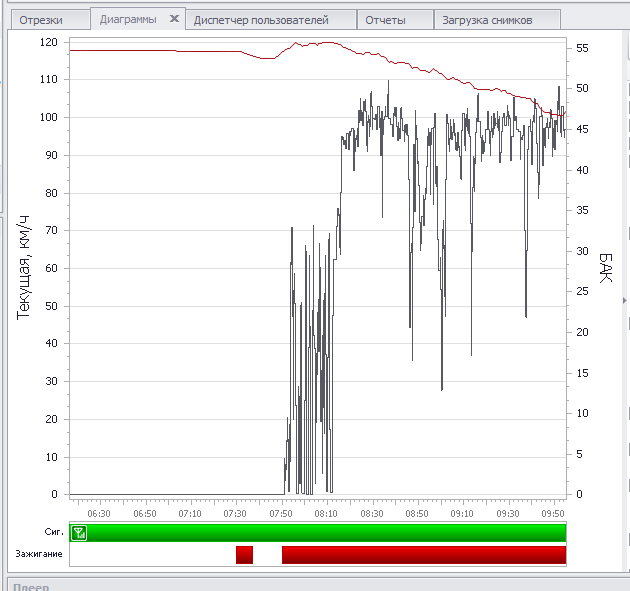Click the 55 value on БАК axis
The width and height of the screenshot is (630, 591).
point(581,48)
